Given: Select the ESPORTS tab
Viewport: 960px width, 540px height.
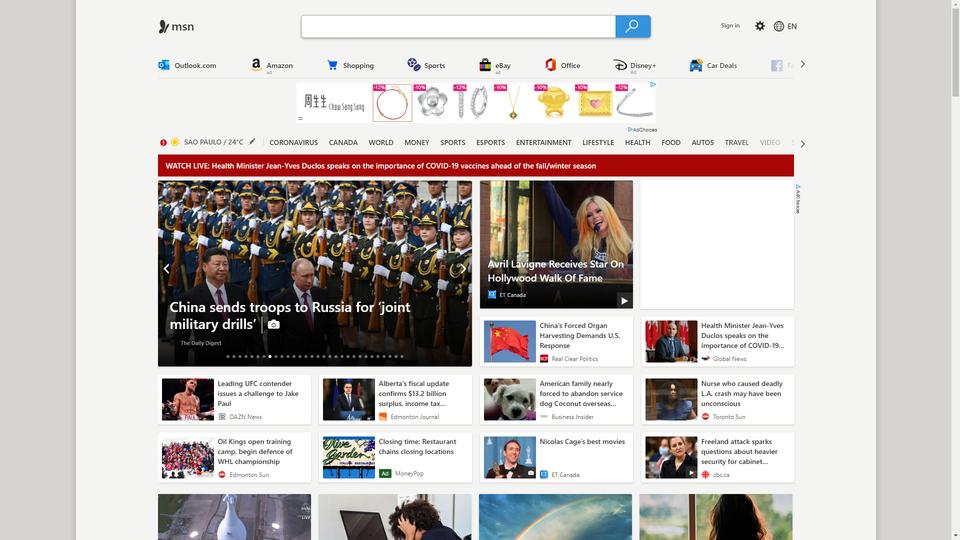Looking at the screenshot, I should tap(490, 142).
